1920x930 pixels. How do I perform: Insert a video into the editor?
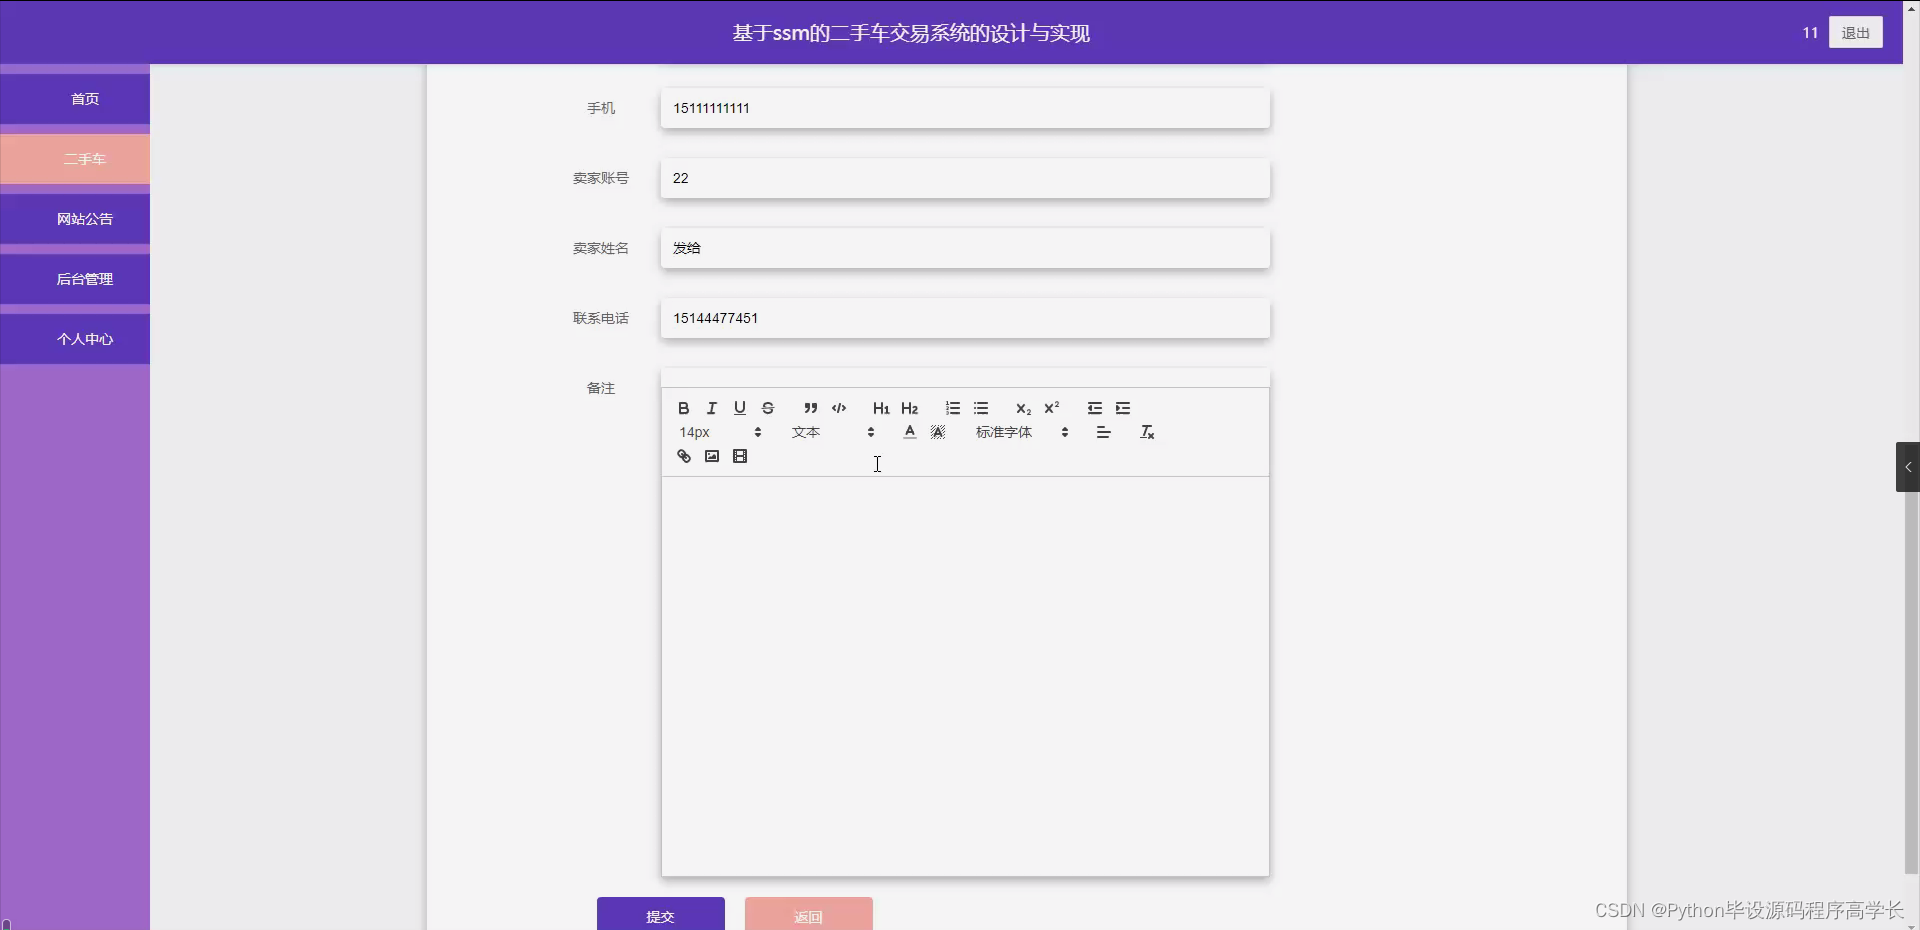pyautogui.click(x=739, y=456)
